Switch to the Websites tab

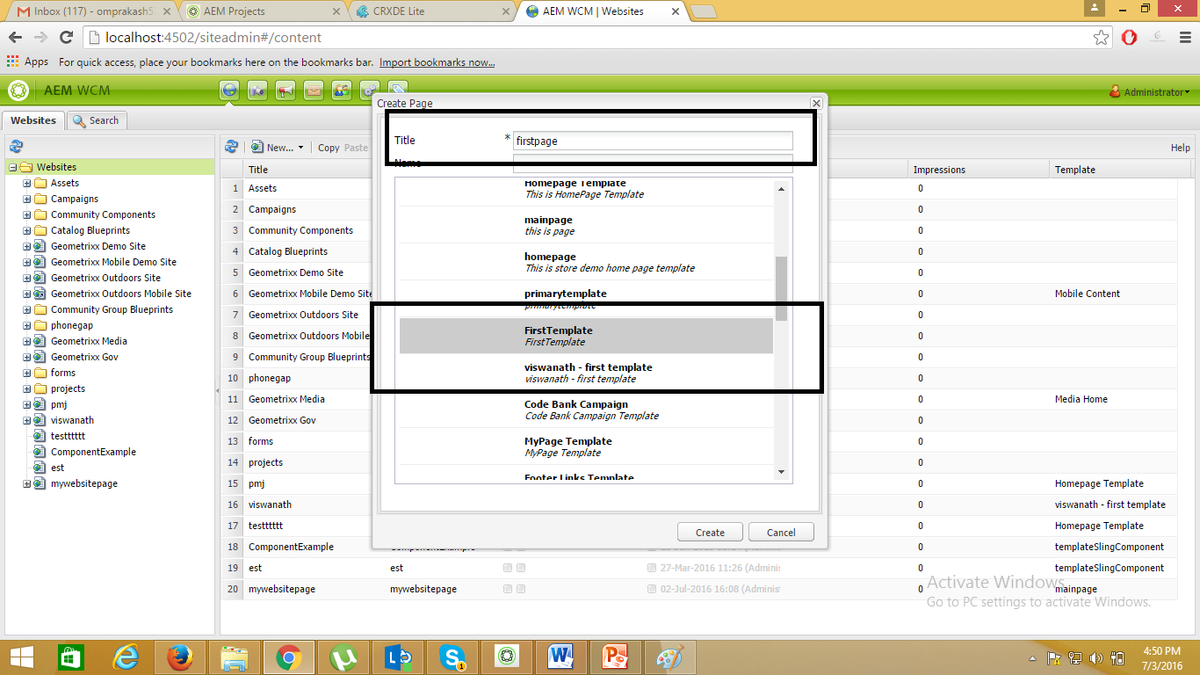[34, 120]
